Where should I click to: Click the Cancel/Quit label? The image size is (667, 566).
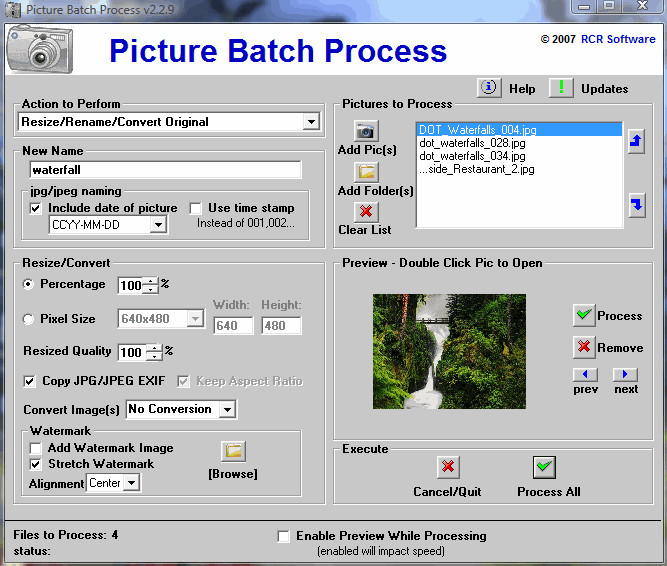point(447,492)
